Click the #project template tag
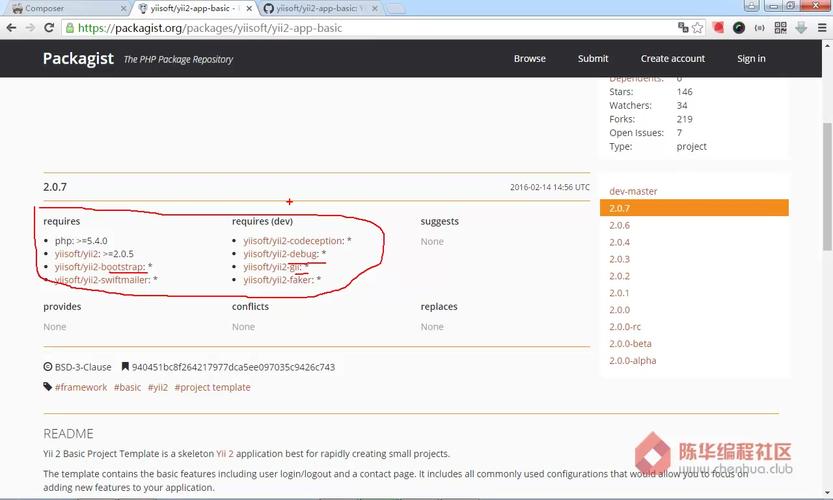 212,387
